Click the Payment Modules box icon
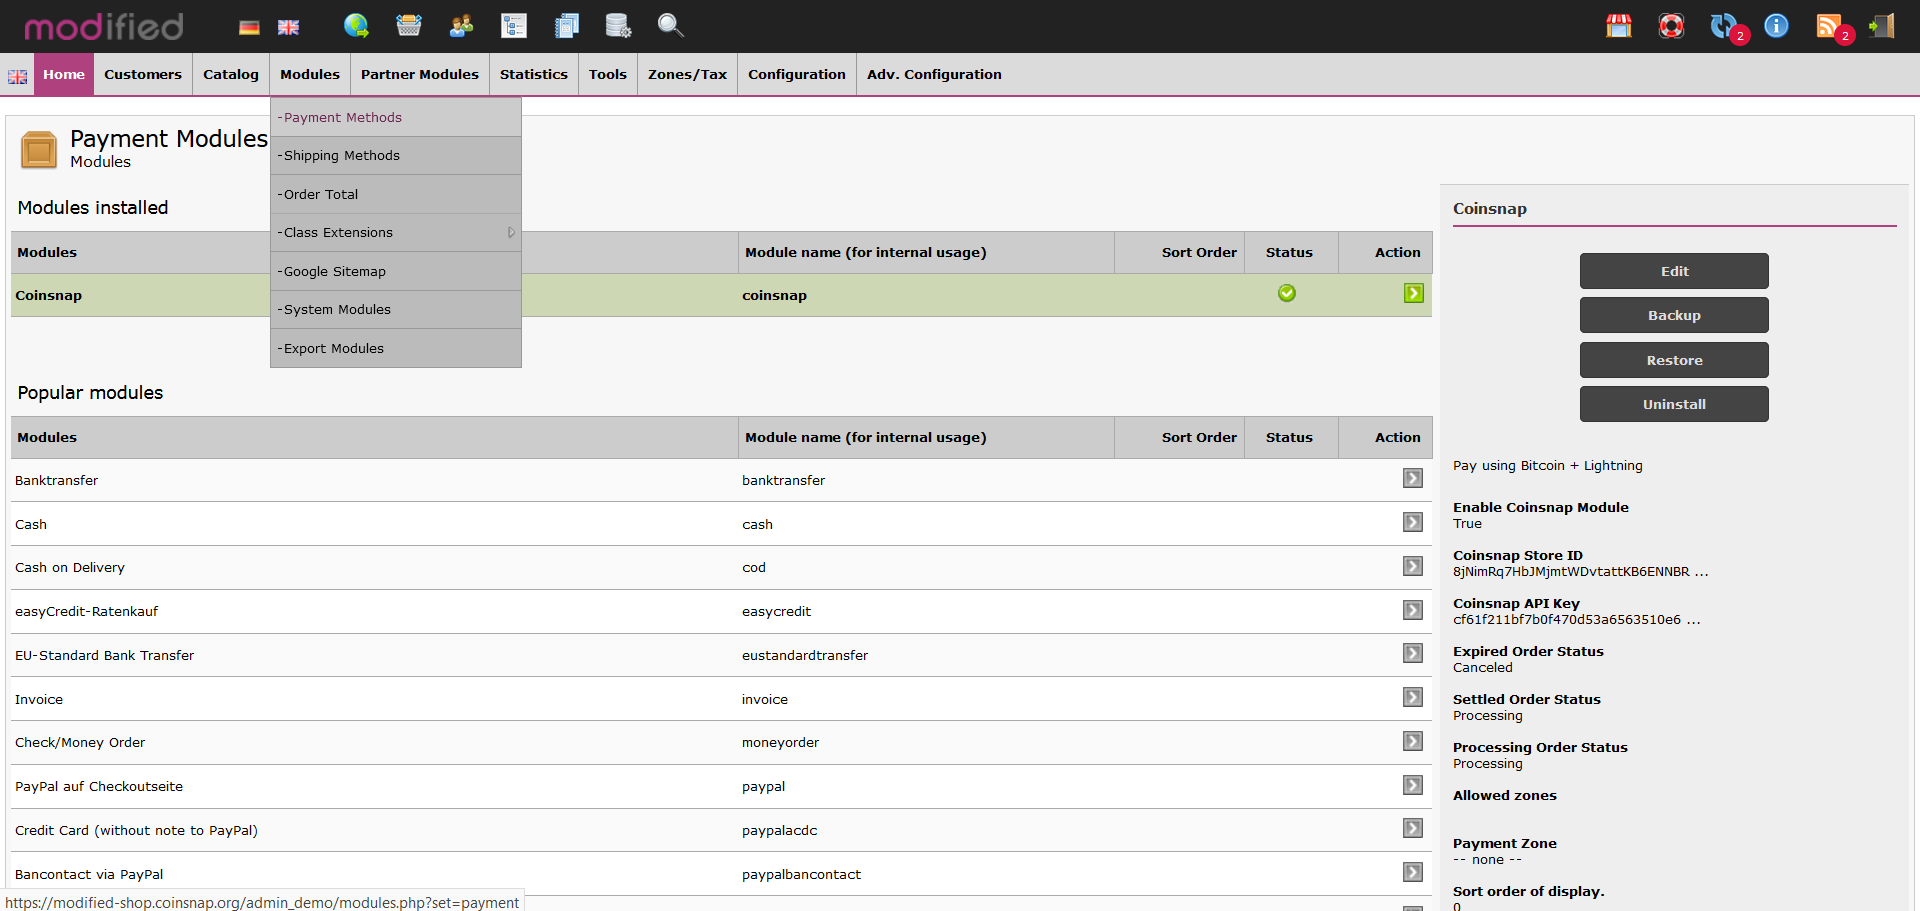The width and height of the screenshot is (1920, 911). 39,150
